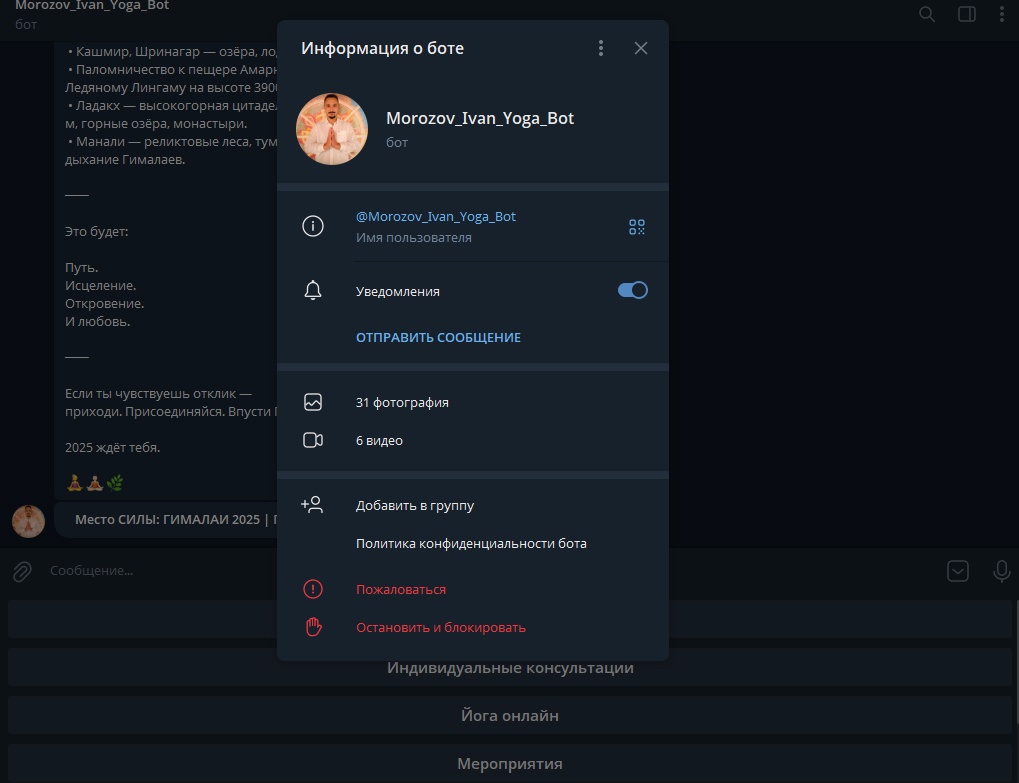The image size is (1019, 783).
Task: Click Morozov_Ivan_Yoga_Bot name in chat header
Action: pyautogui.click(x=92, y=6)
